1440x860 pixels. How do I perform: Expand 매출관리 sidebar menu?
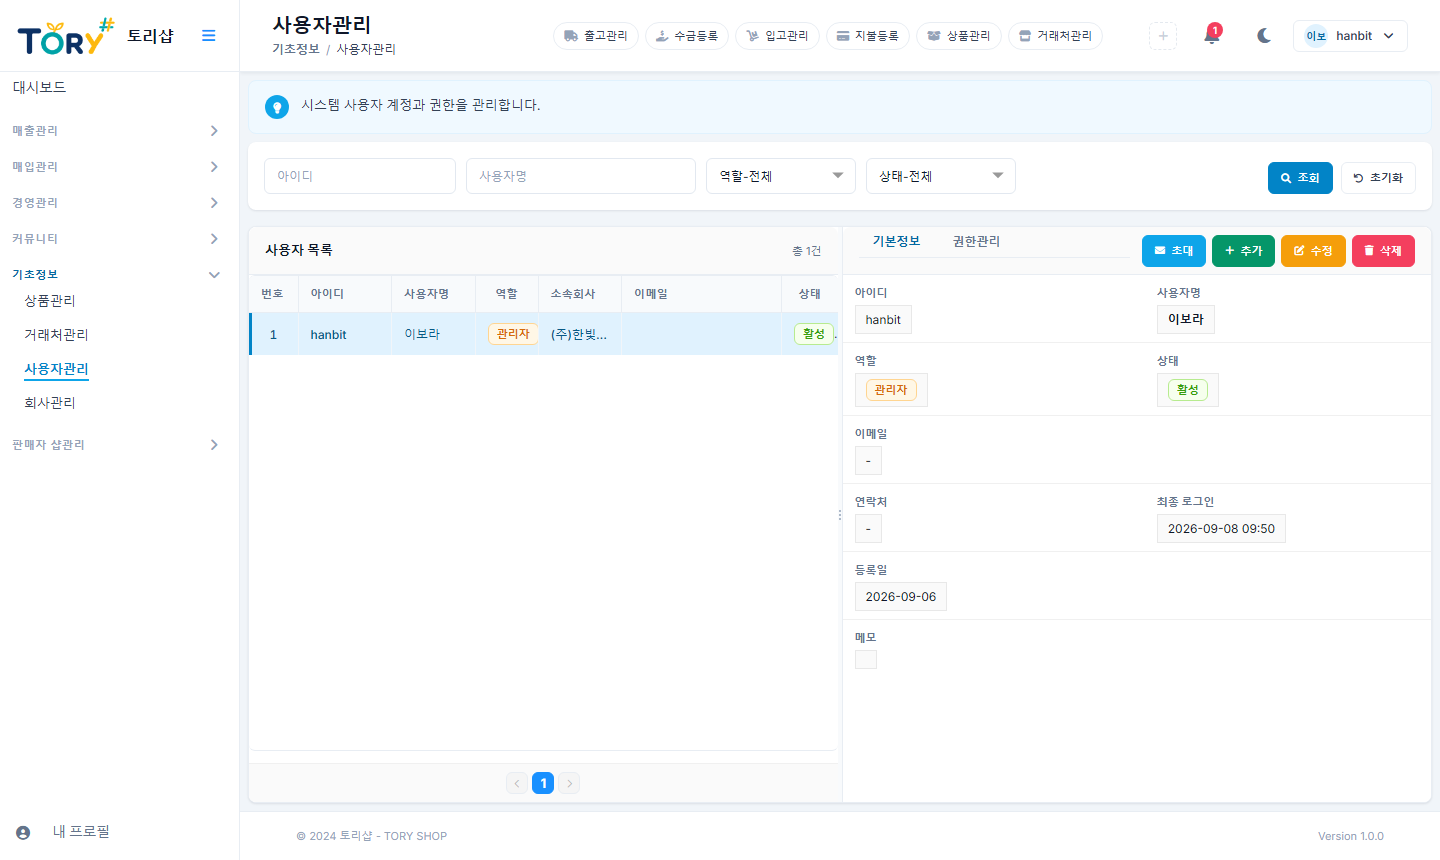coord(116,131)
